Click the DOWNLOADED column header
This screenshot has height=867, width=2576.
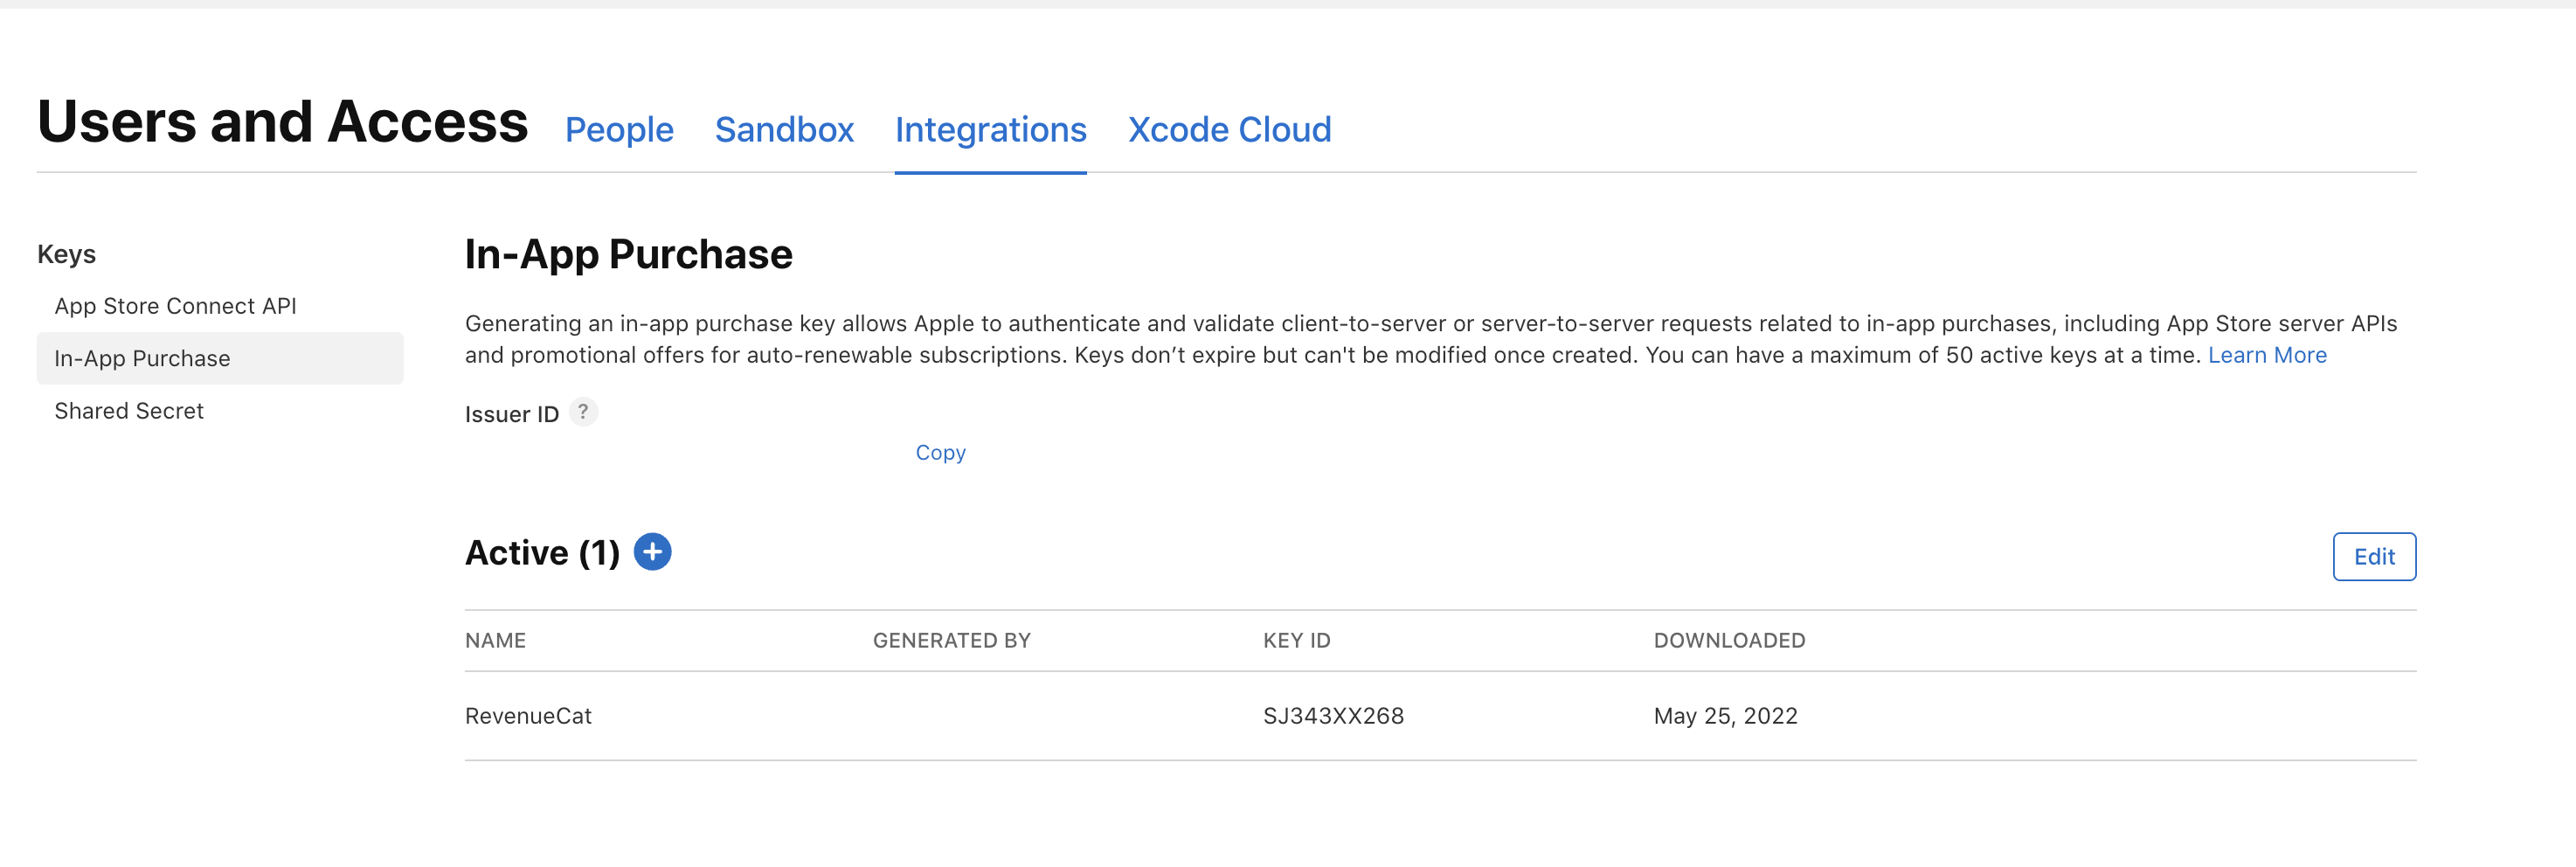[x=1729, y=640]
